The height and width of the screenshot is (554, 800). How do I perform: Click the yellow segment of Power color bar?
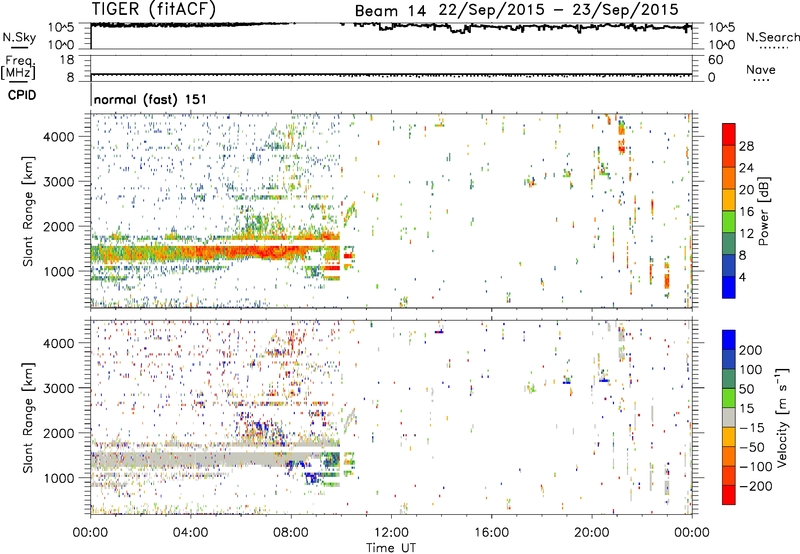pyautogui.click(x=729, y=200)
